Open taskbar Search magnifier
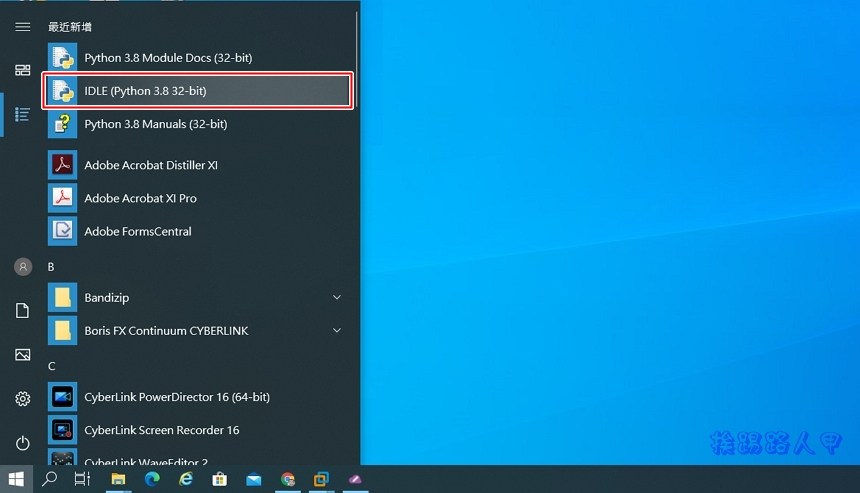 (x=49, y=479)
